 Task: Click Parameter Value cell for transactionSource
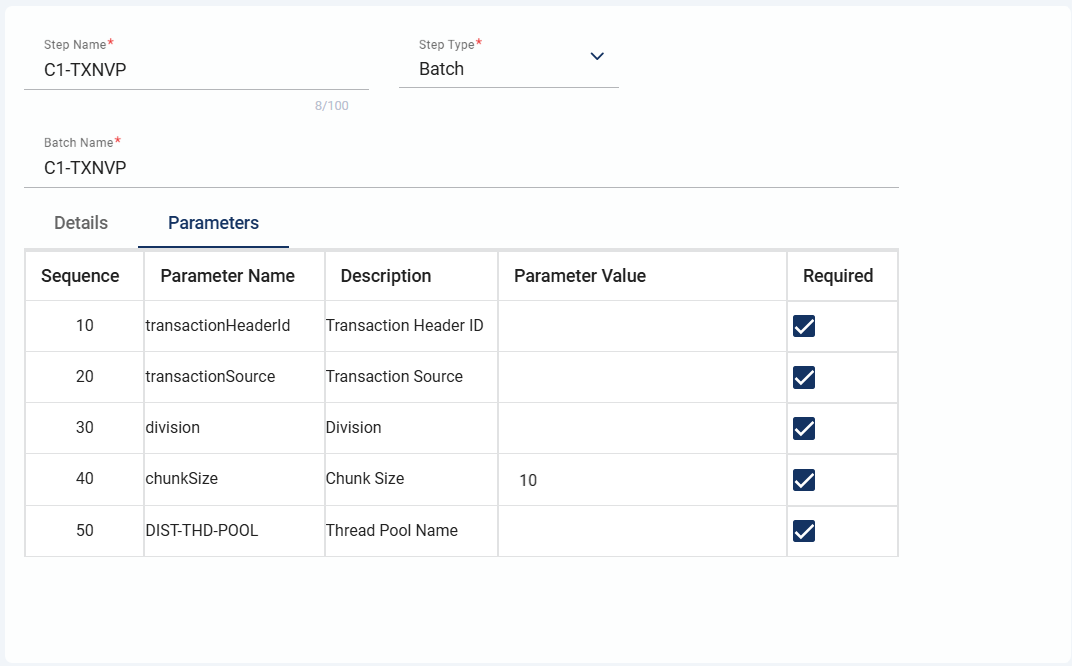coord(642,377)
